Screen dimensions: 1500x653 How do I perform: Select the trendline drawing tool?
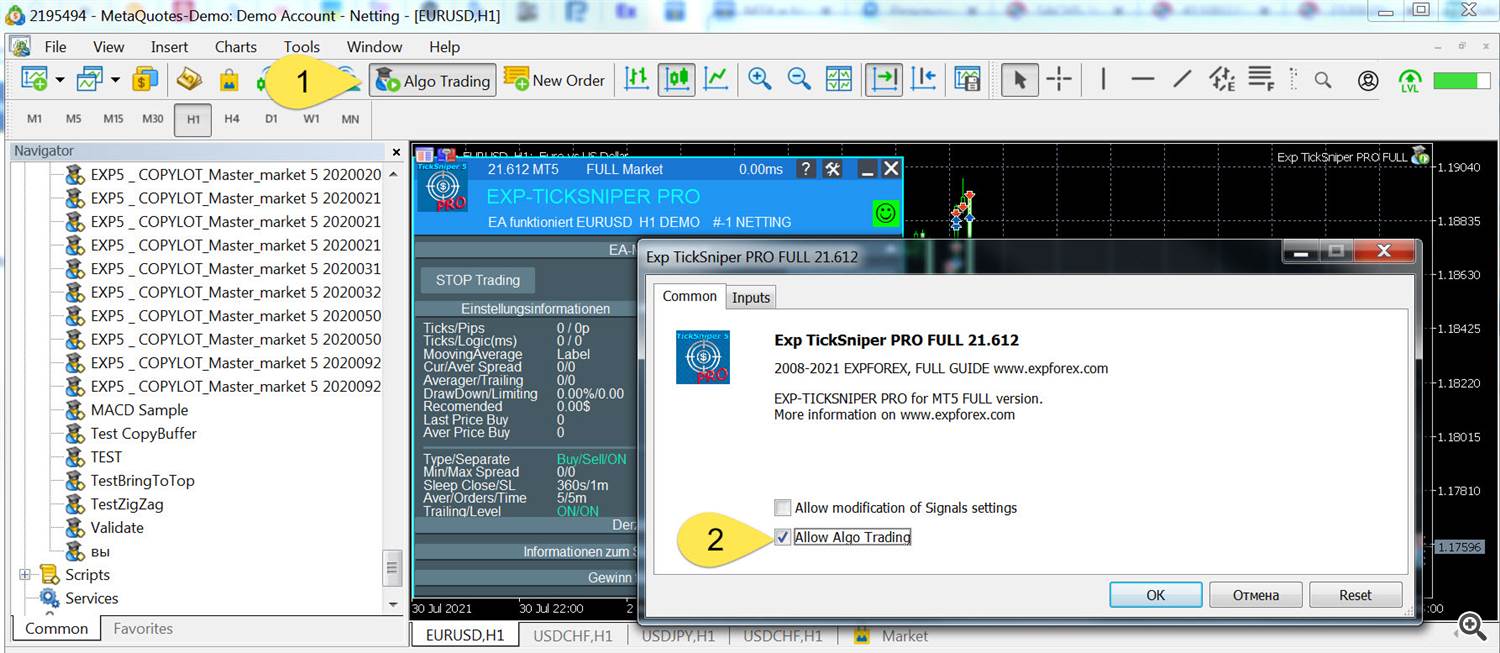(1182, 80)
